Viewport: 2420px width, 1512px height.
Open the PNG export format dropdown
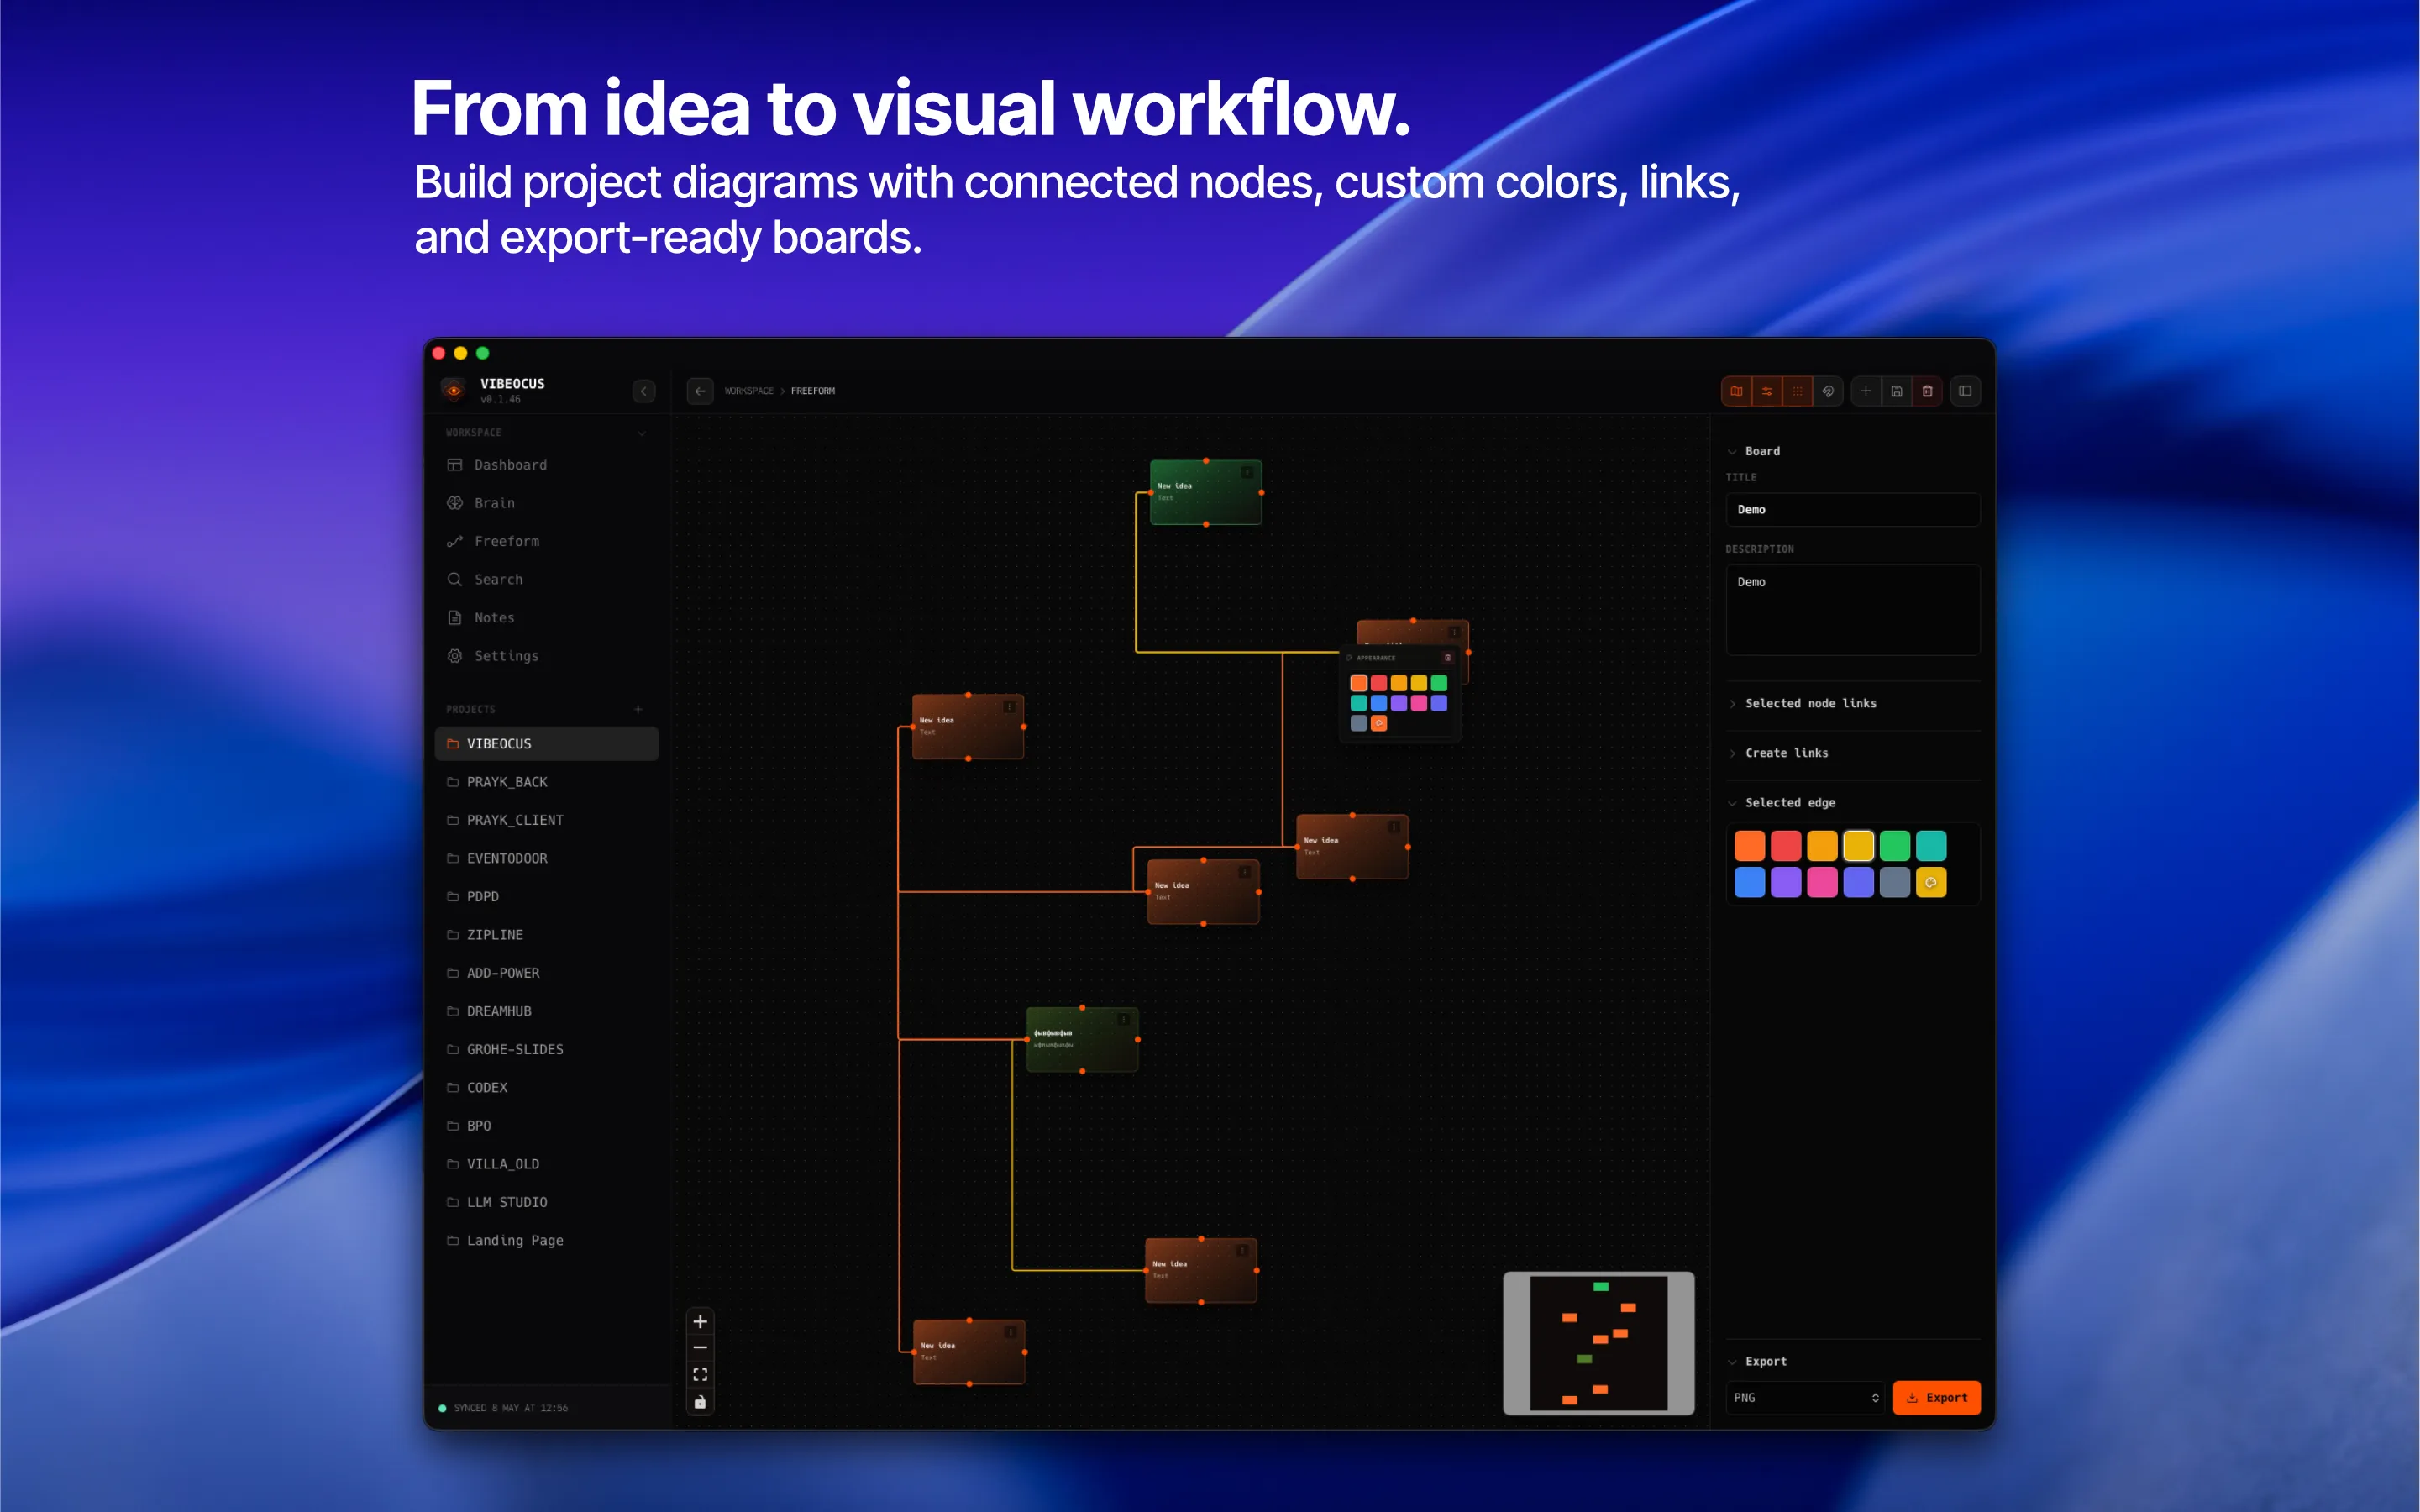(x=1805, y=1398)
